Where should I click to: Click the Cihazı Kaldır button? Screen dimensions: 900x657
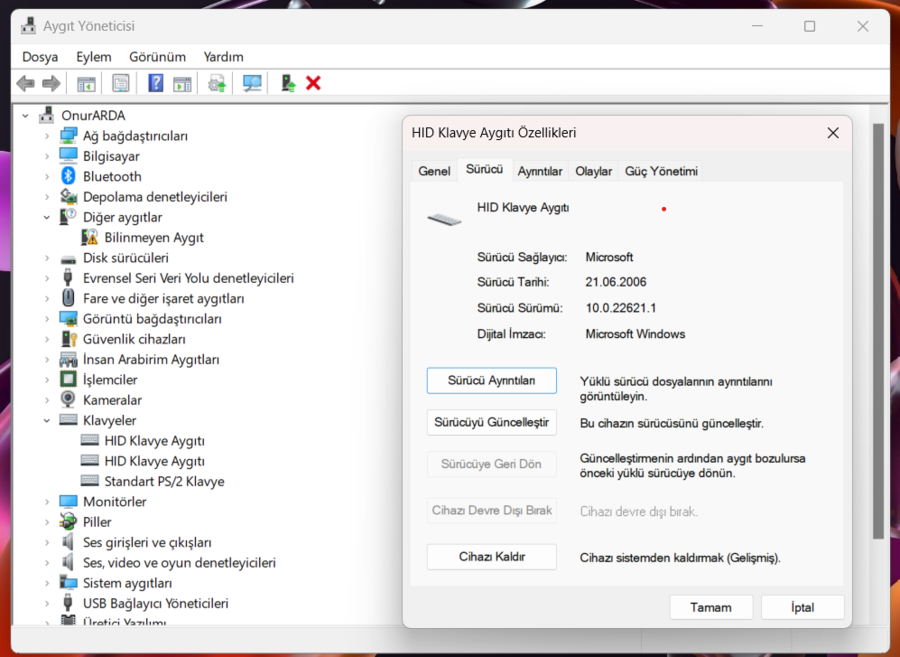click(492, 557)
